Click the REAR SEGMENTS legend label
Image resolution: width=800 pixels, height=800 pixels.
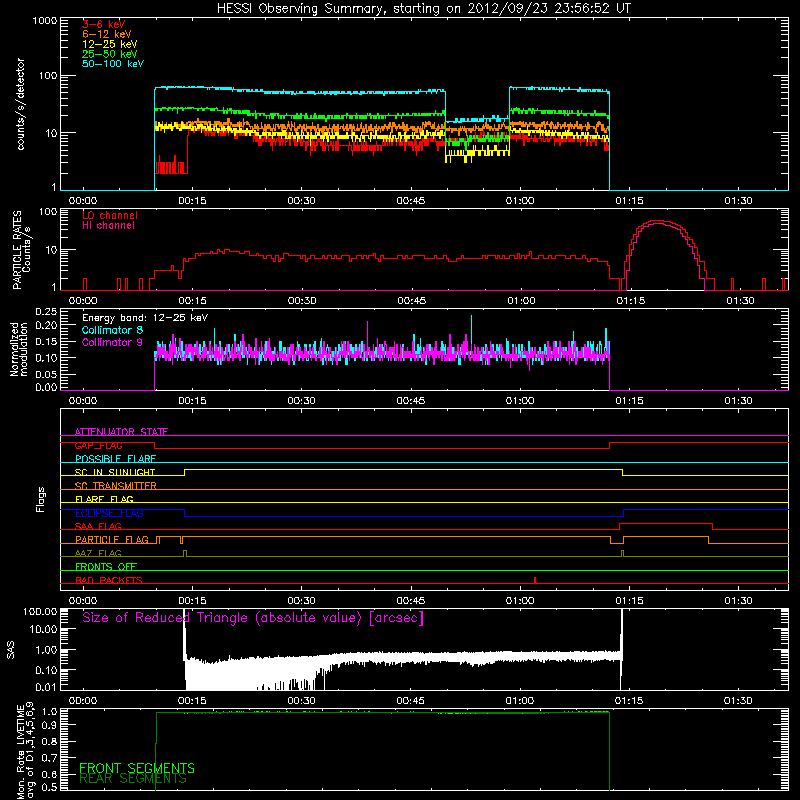coord(133,779)
